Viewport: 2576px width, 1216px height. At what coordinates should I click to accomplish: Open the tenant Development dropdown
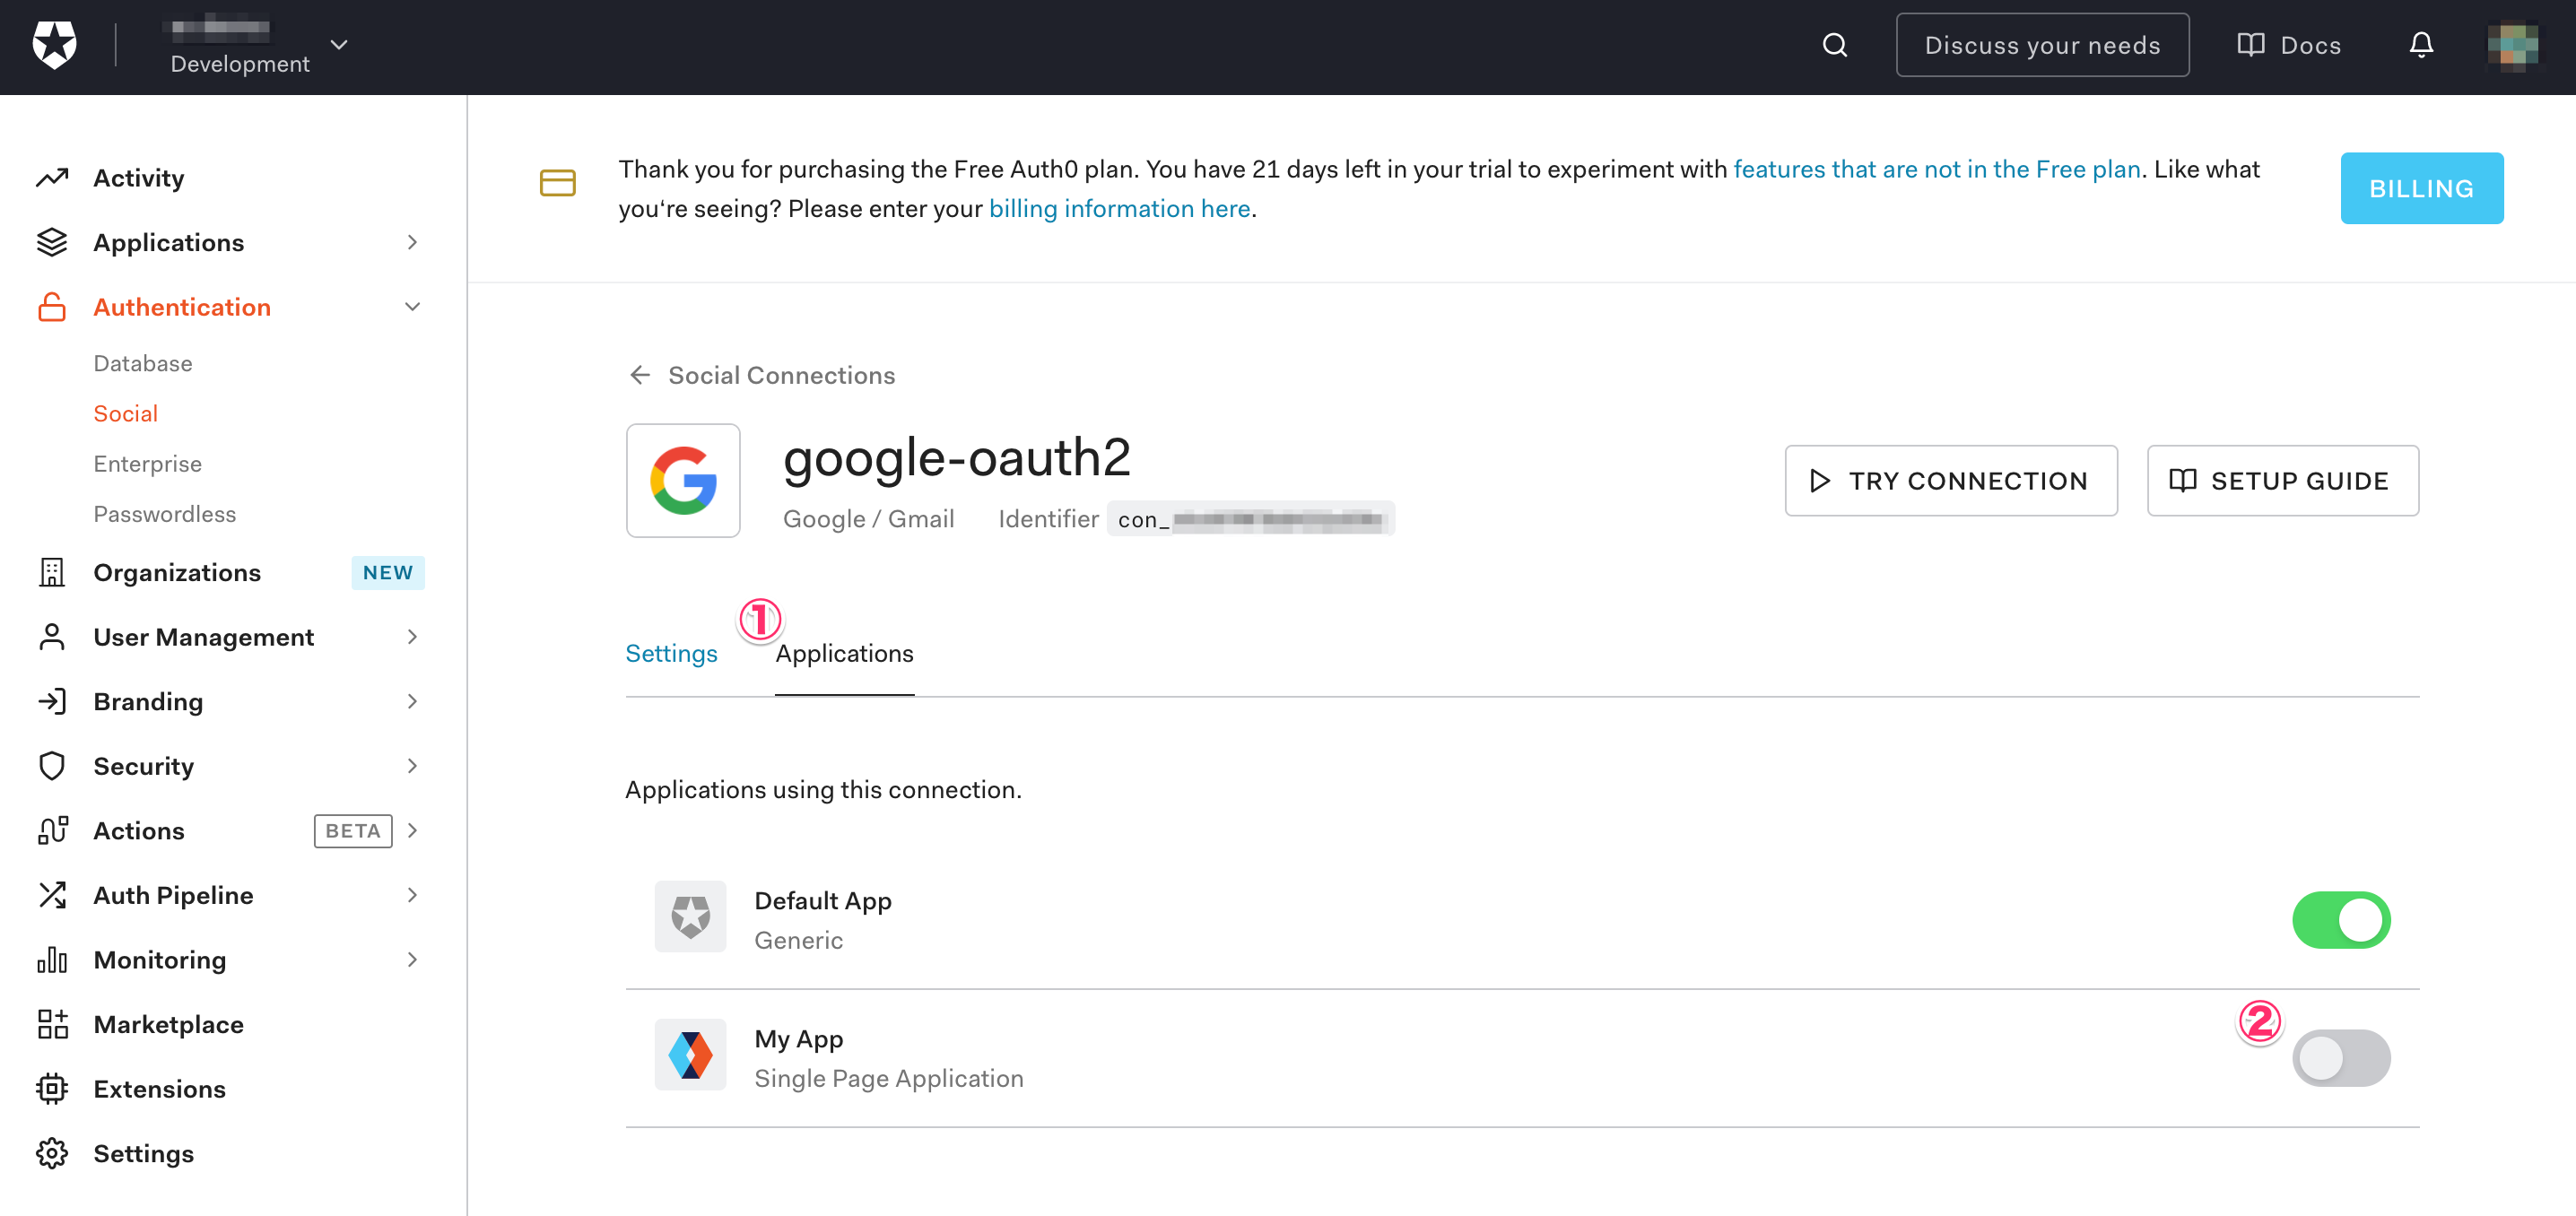tap(339, 45)
